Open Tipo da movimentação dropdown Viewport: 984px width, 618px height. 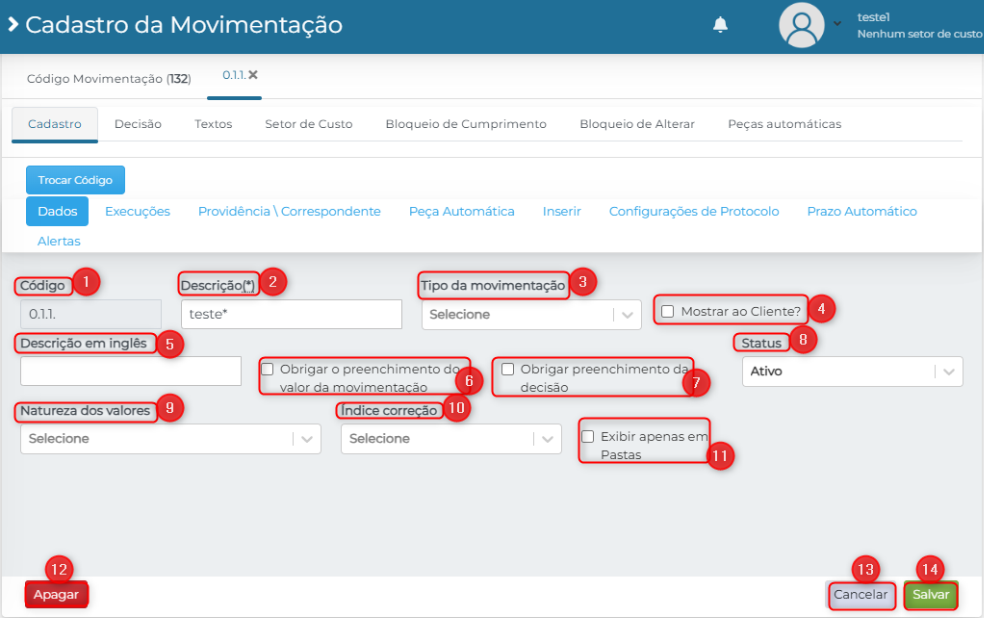point(532,314)
